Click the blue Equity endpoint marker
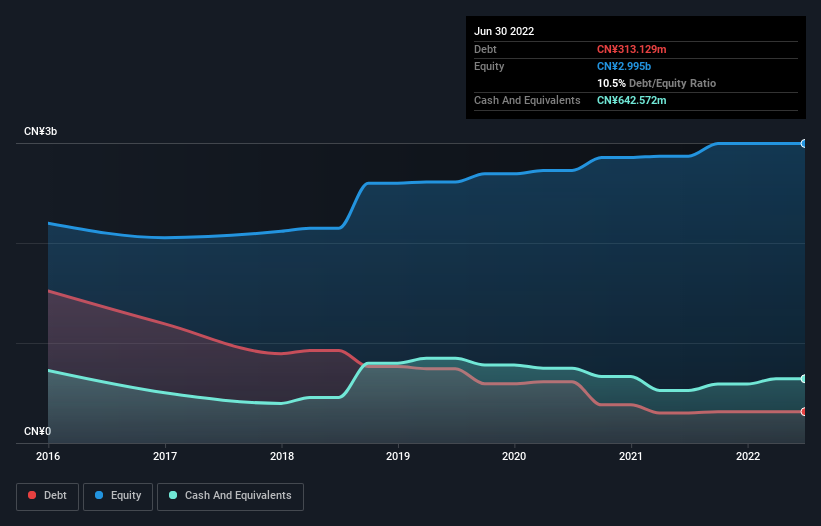The width and height of the screenshot is (821, 526). [x=804, y=143]
